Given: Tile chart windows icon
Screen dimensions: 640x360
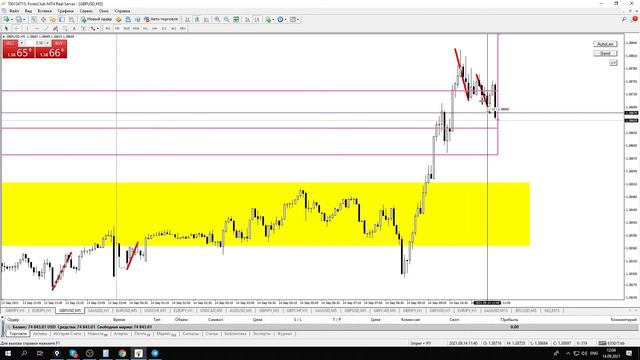Looking at the screenshot, I should [x=236, y=19].
